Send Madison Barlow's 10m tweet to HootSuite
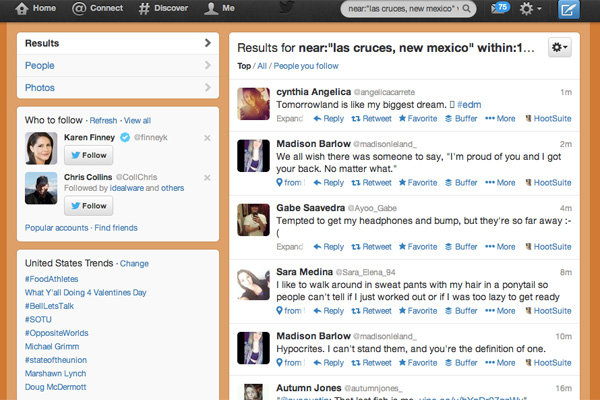The width and height of the screenshot is (600, 400). (x=548, y=363)
